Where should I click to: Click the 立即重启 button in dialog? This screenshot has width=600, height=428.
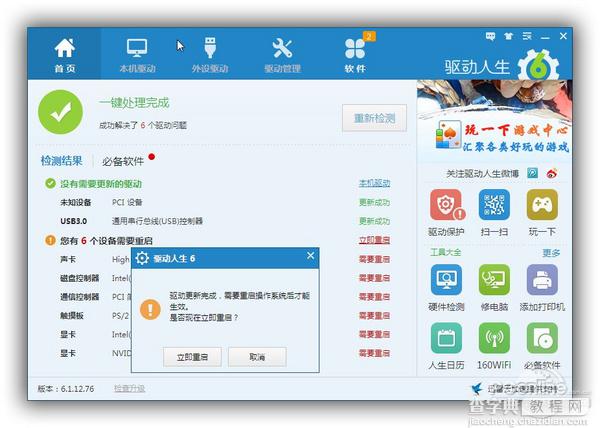[x=192, y=357]
